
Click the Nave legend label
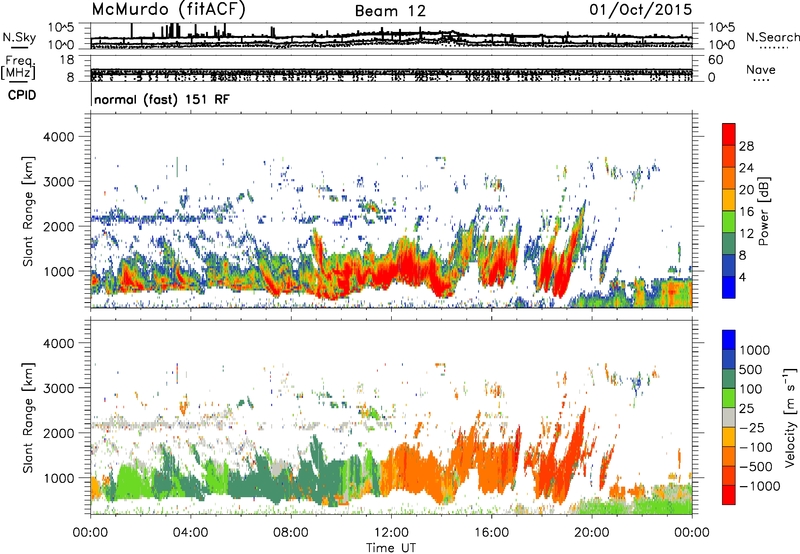pyautogui.click(x=761, y=69)
